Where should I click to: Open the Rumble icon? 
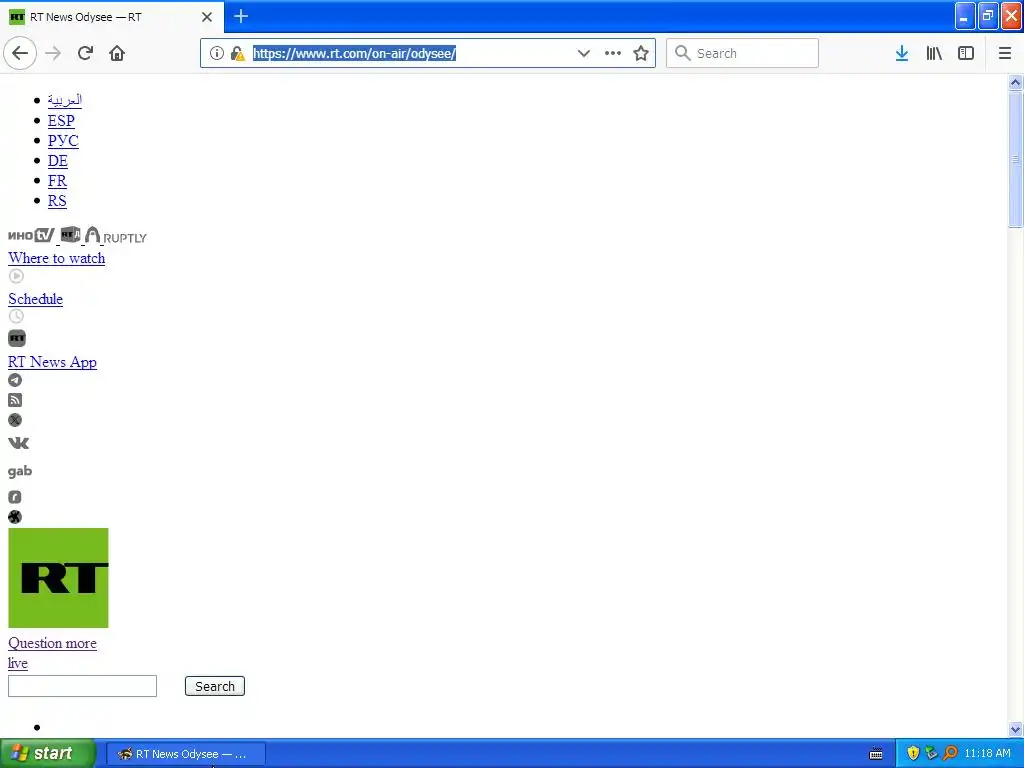coord(15,497)
